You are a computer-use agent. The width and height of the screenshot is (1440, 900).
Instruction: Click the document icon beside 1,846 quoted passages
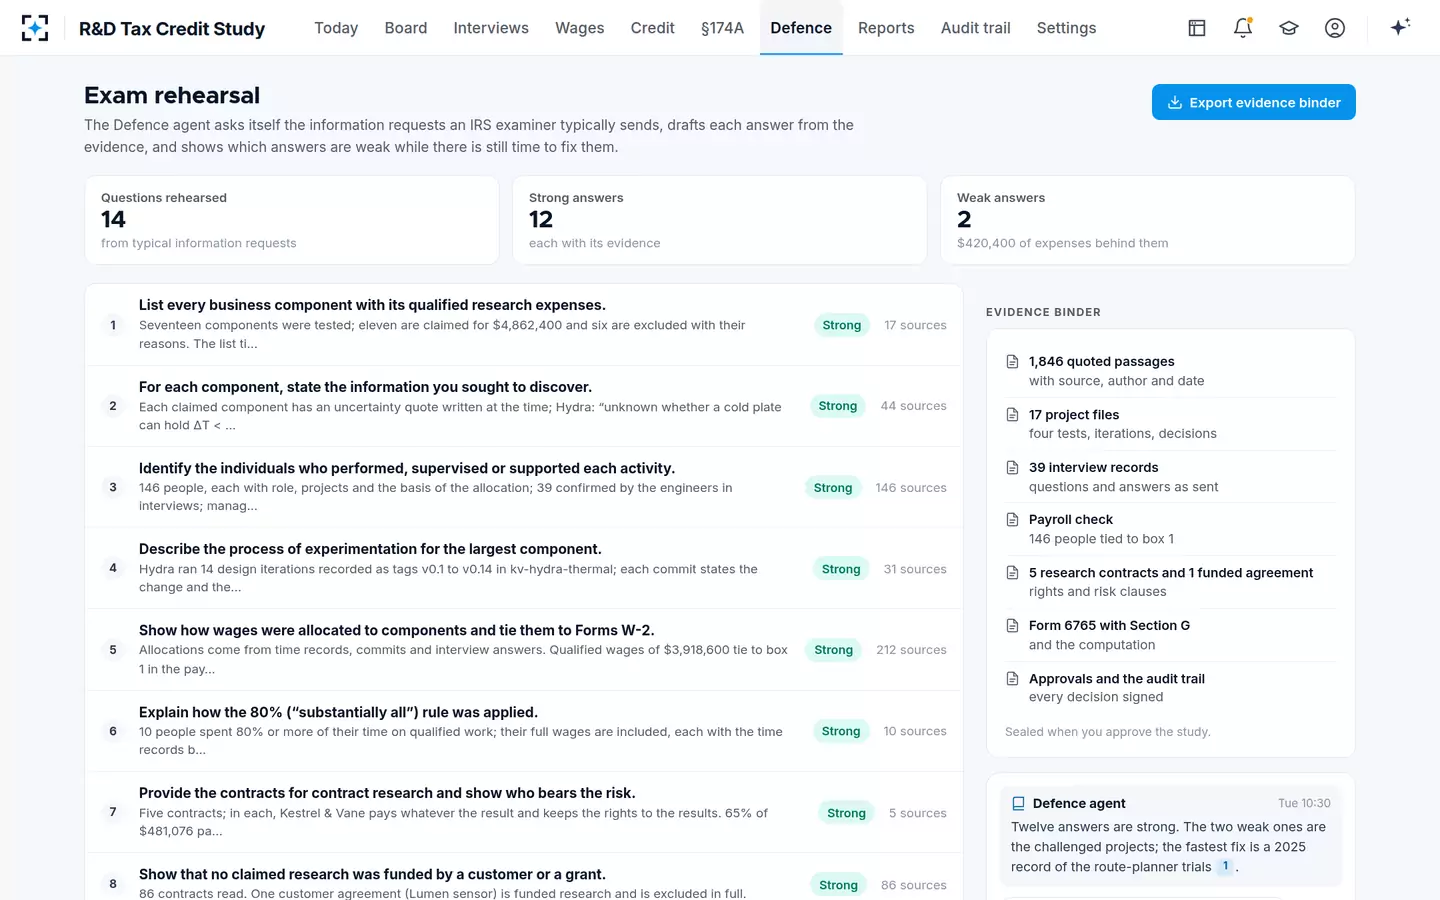tap(1012, 362)
